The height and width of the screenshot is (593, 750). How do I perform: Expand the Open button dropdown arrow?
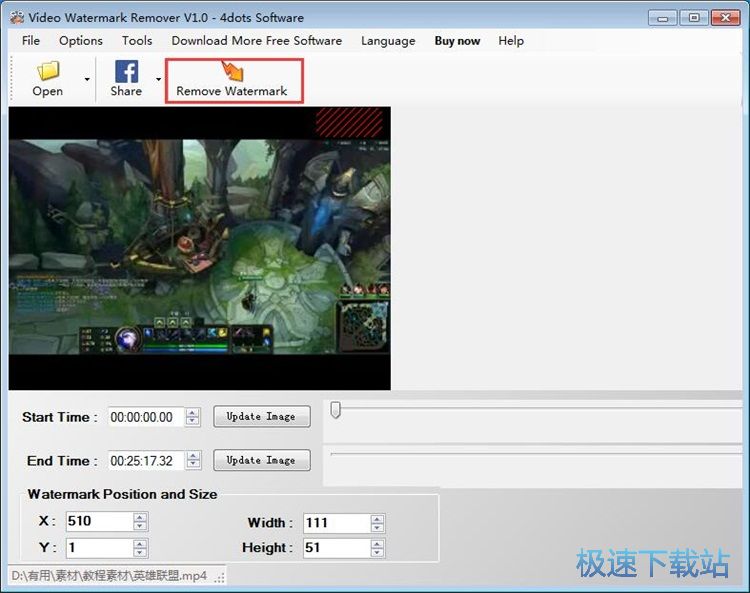pos(87,79)
